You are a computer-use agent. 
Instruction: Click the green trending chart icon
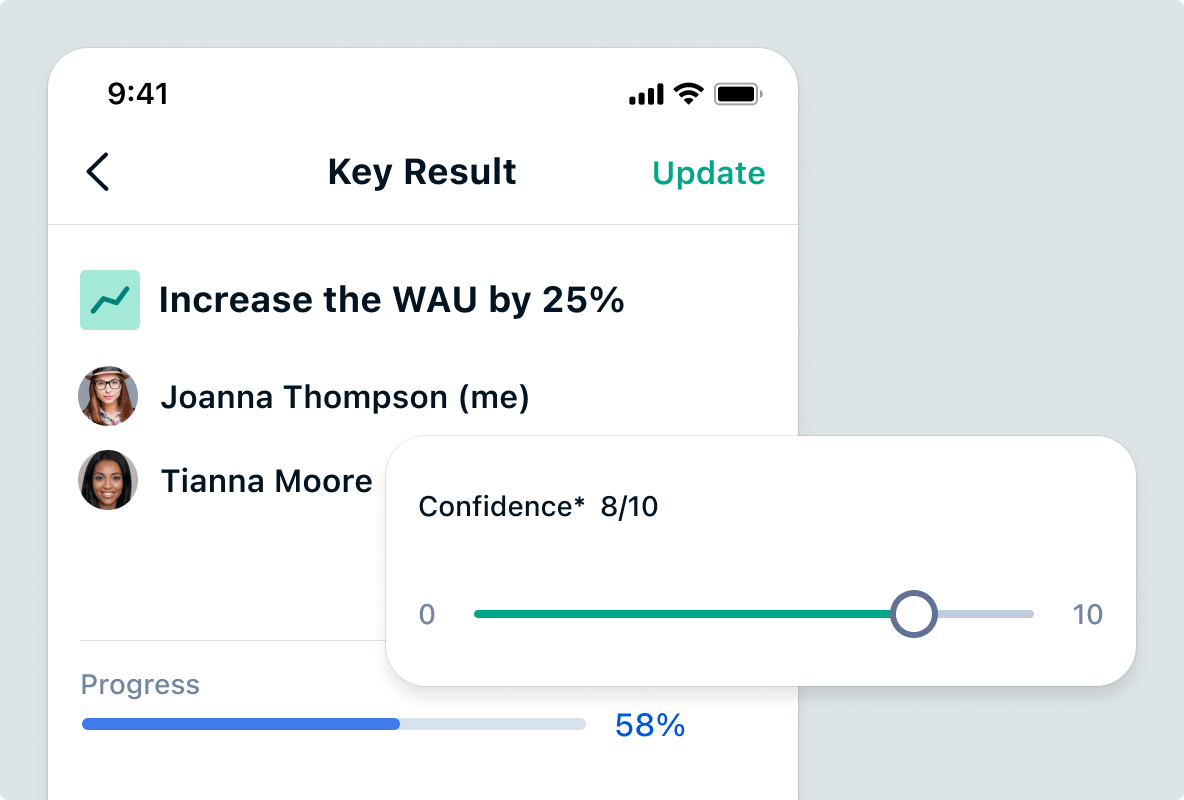(110, 299)
